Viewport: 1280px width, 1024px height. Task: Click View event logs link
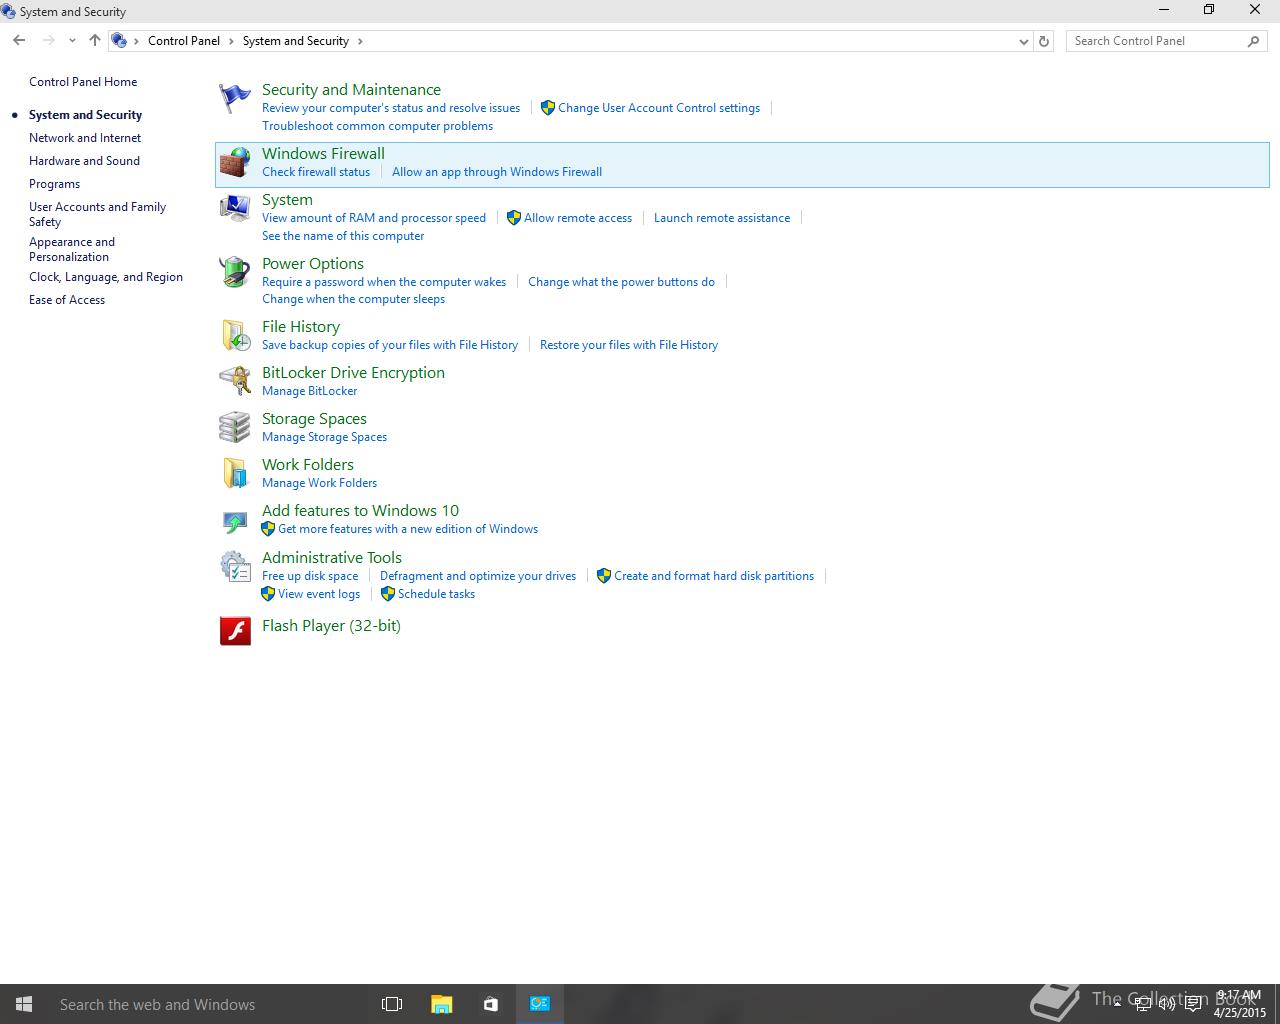pyautogui.click(x=319, y=594)
